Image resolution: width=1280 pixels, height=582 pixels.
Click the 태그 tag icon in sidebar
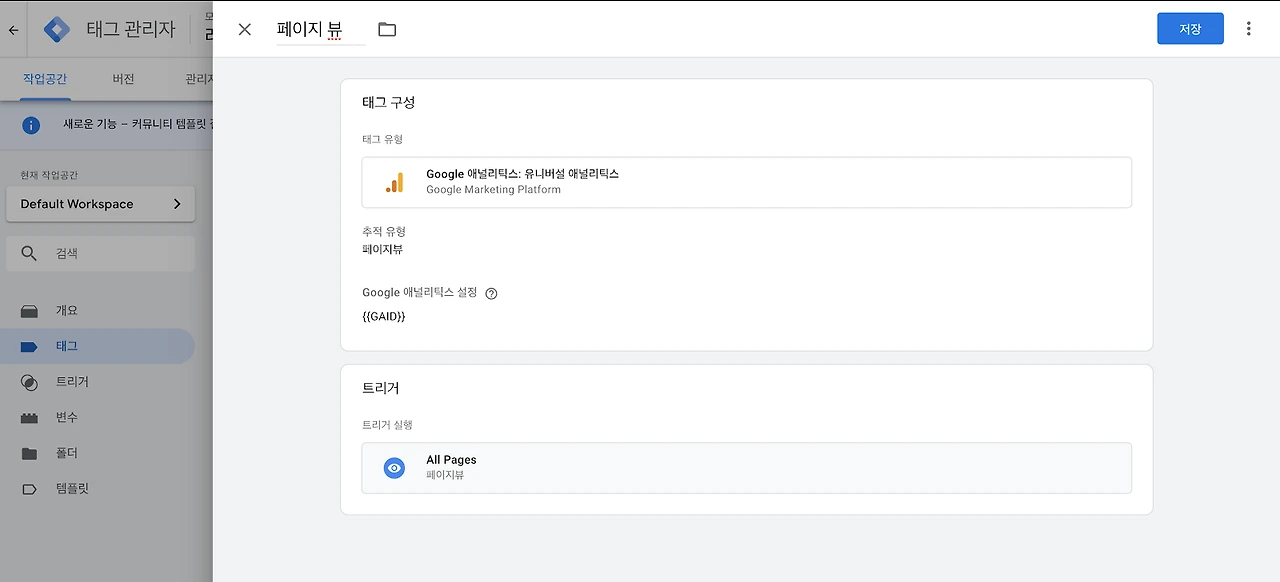(30, 347)
